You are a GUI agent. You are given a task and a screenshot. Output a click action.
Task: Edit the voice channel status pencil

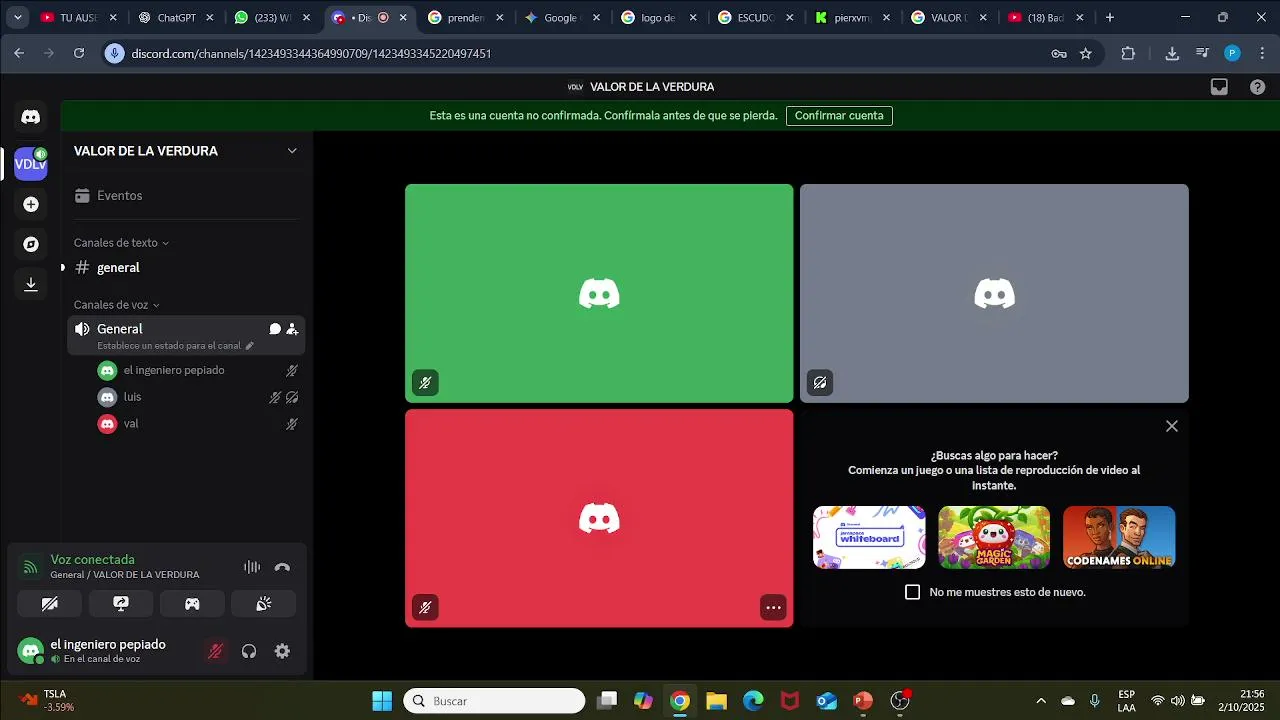coord(250,346)
